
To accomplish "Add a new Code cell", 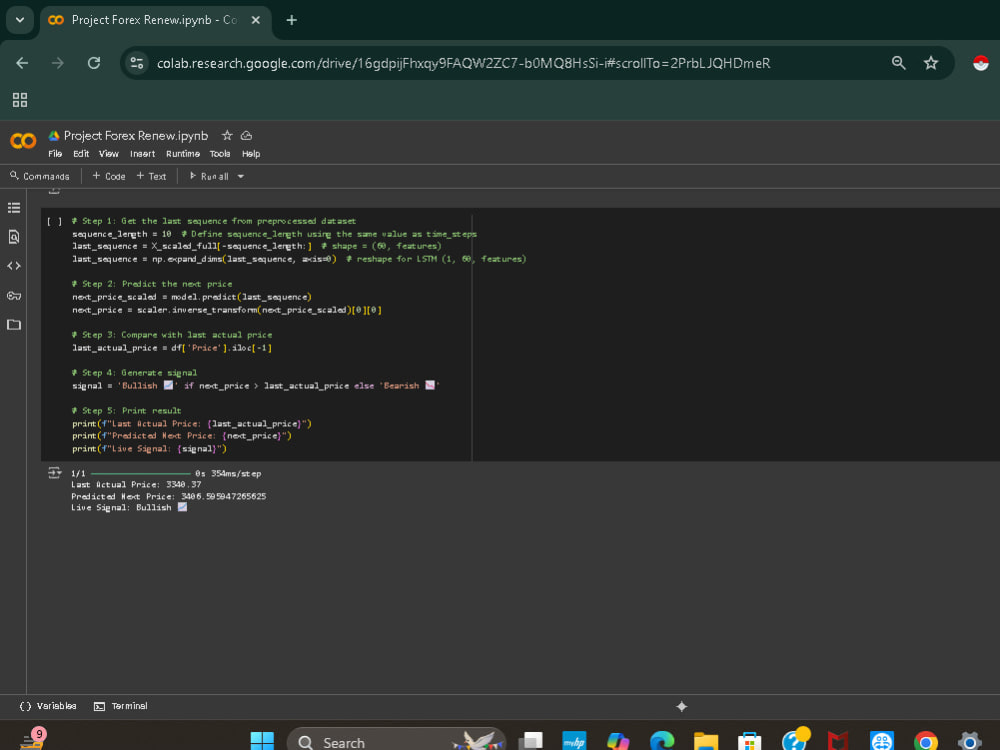I will [109, 176].
